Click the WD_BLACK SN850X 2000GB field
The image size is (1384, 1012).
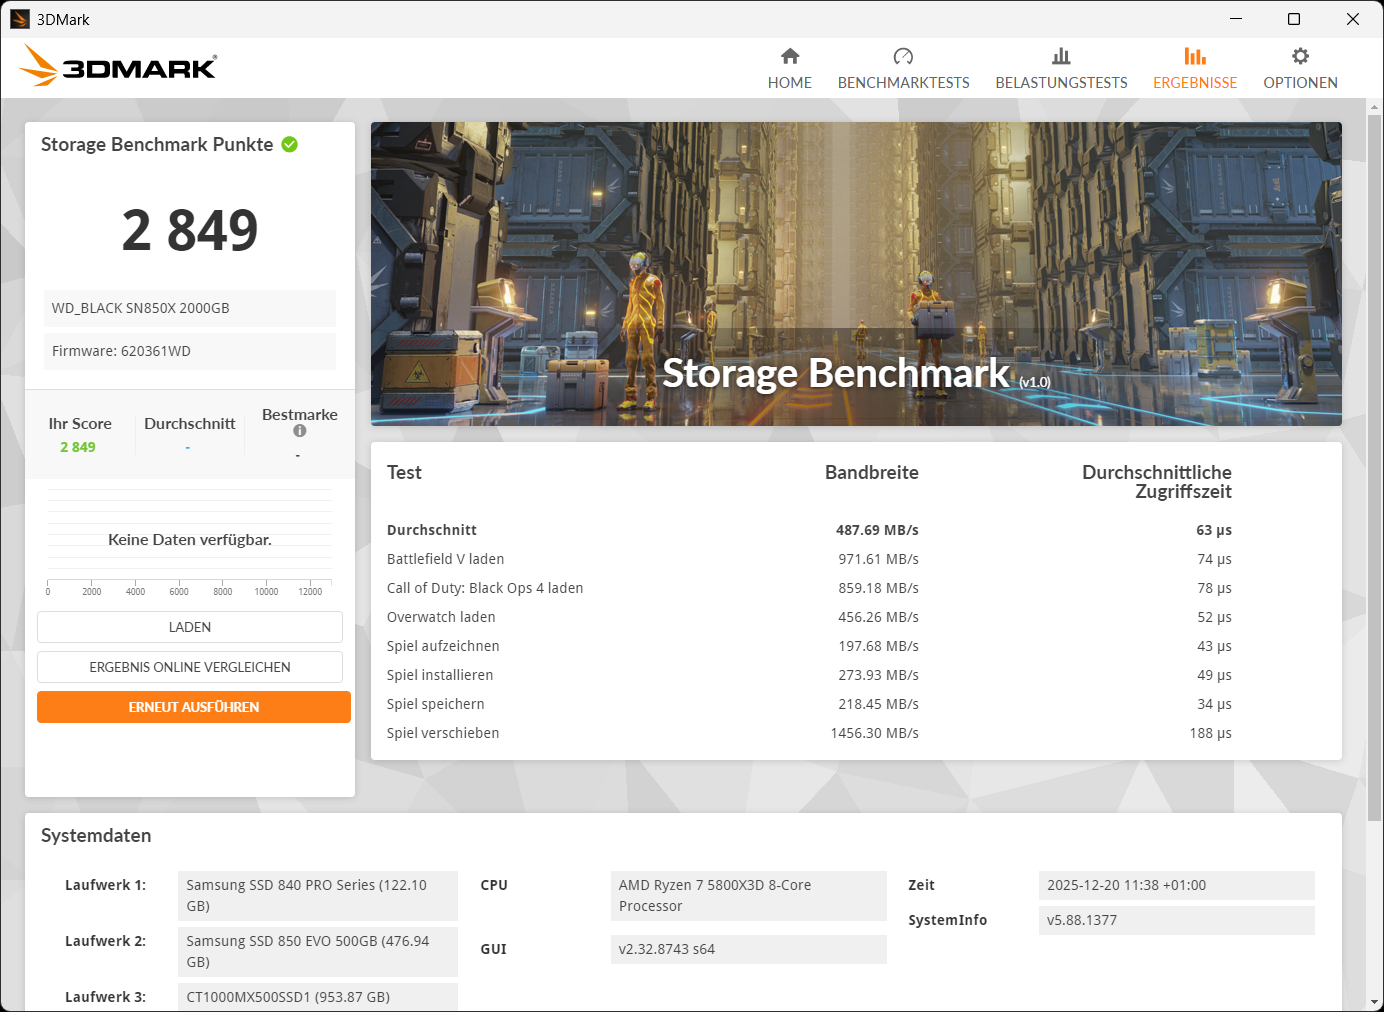click(x=190, y=308)
